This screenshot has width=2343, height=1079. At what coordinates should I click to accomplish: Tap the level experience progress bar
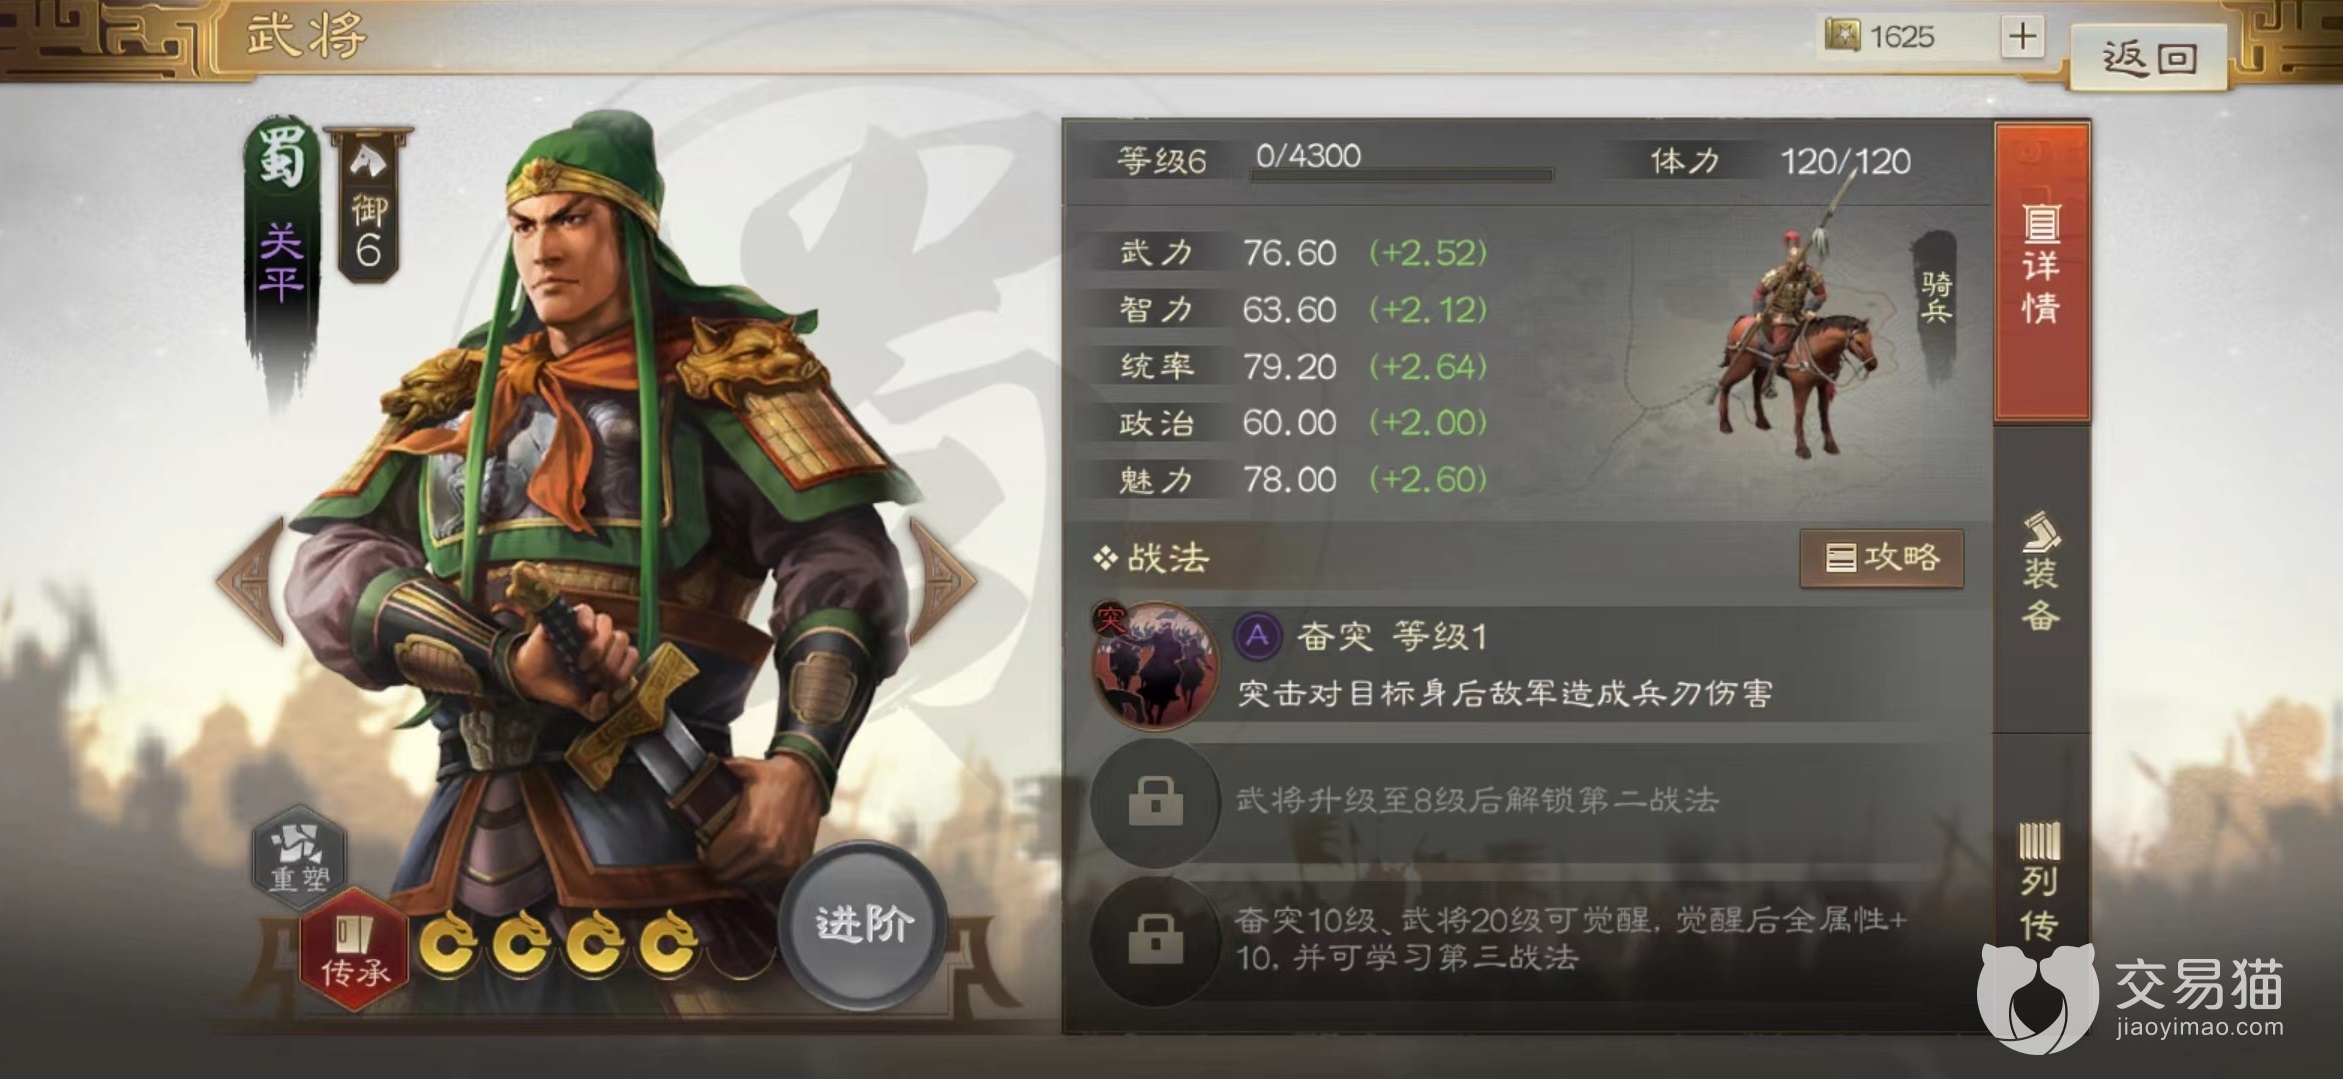[1402, 175]
